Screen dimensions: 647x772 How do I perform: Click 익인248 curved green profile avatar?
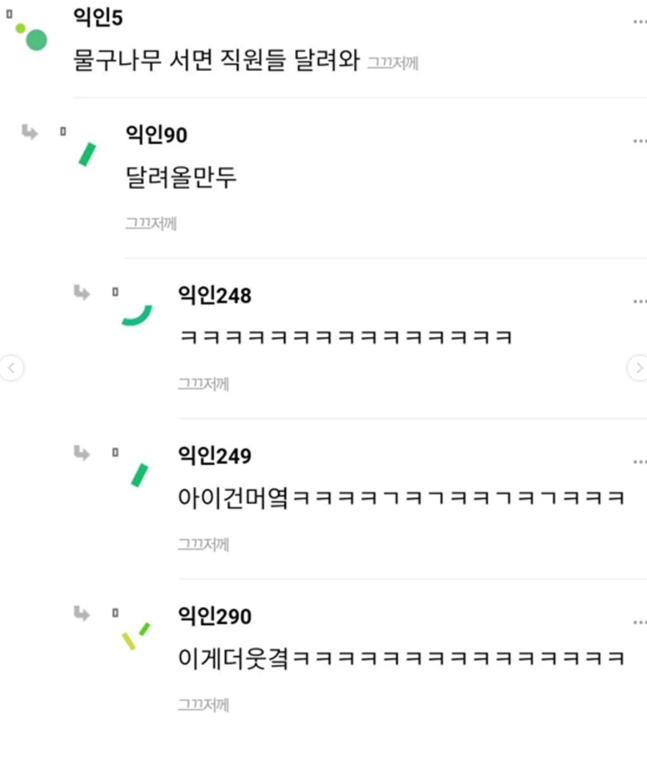click(x=137, y=316)
